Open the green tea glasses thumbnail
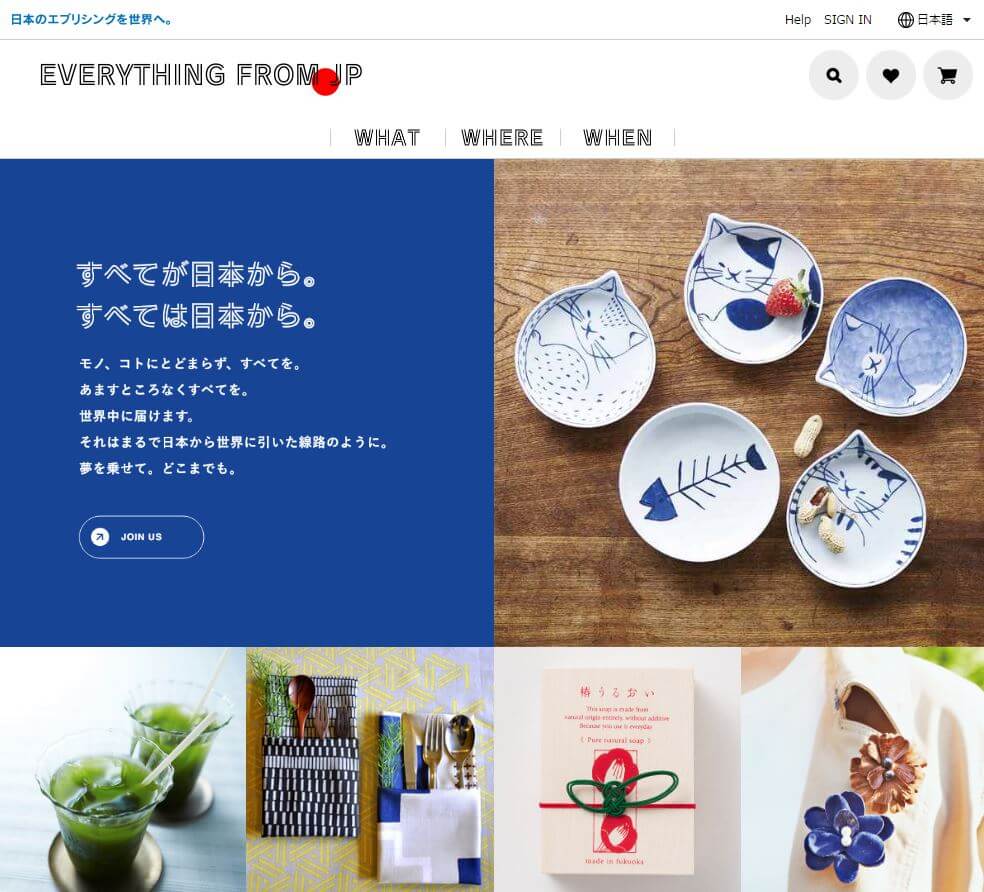984x892 pixels. click(123, 770)
